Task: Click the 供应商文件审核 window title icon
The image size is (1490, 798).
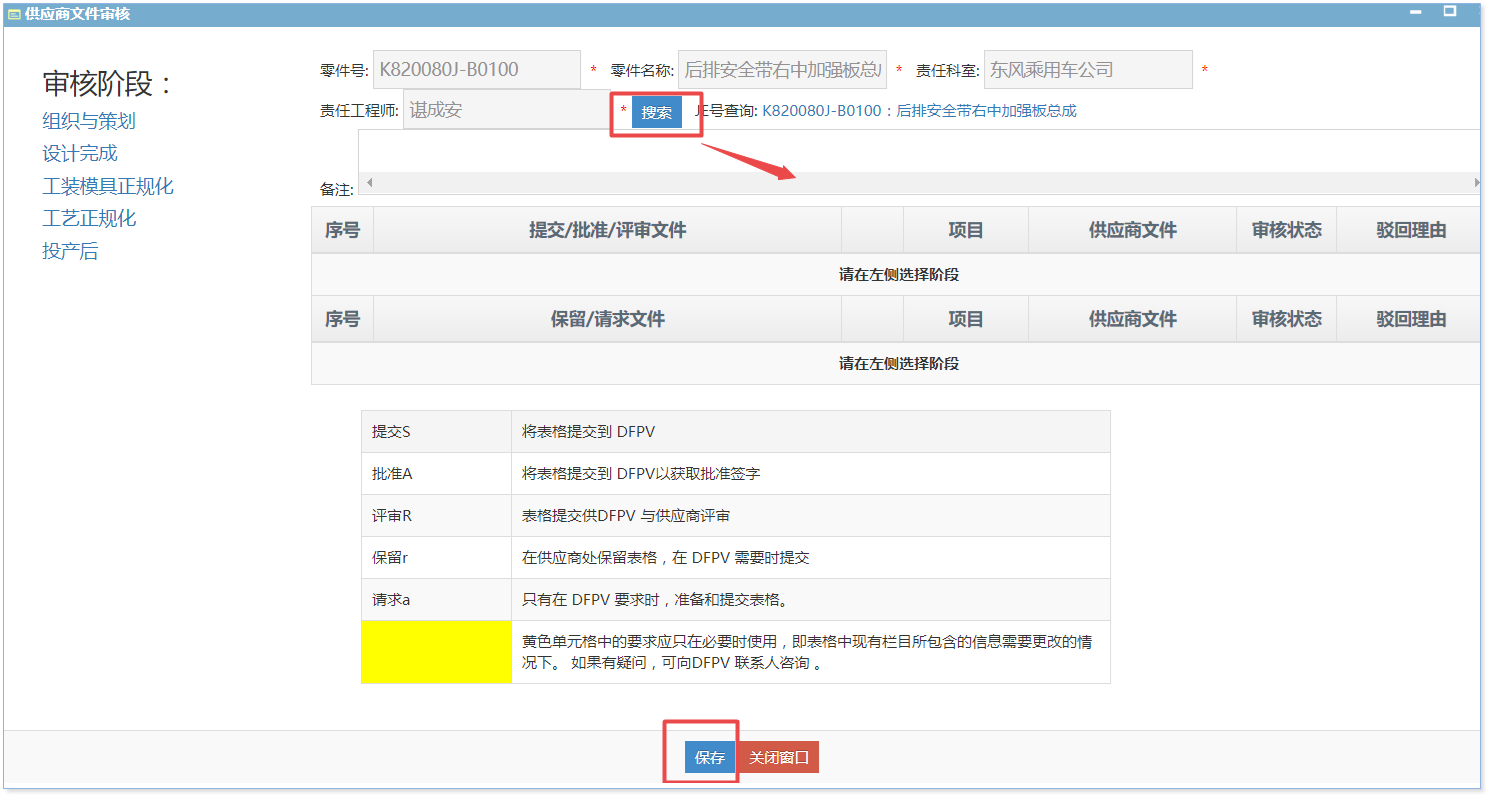Action: click(14, 14)
